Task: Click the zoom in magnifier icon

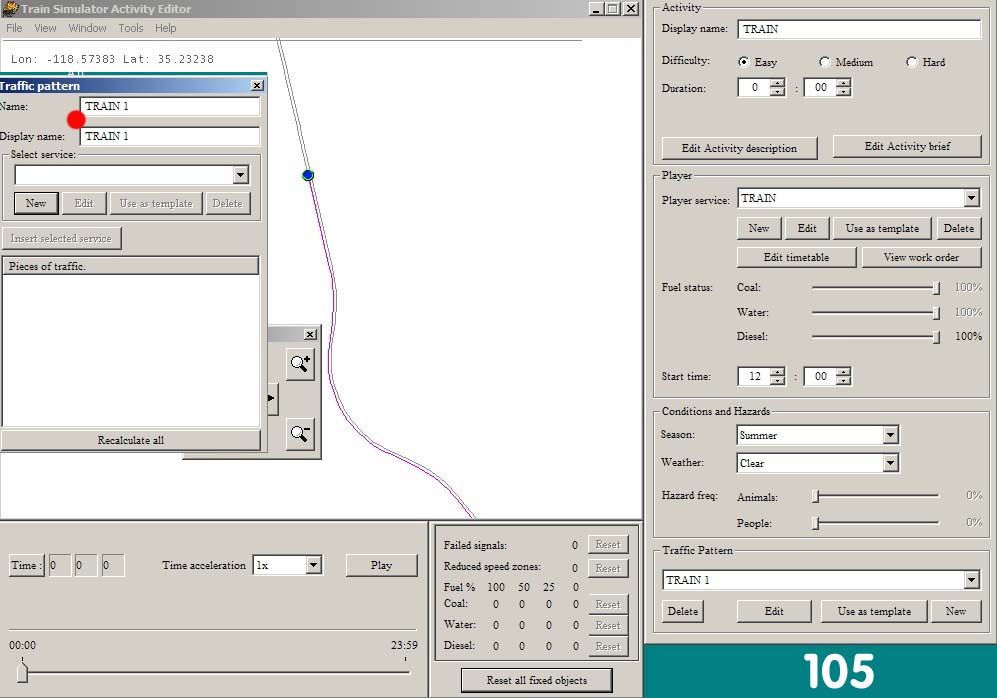Action: point(300,364)
